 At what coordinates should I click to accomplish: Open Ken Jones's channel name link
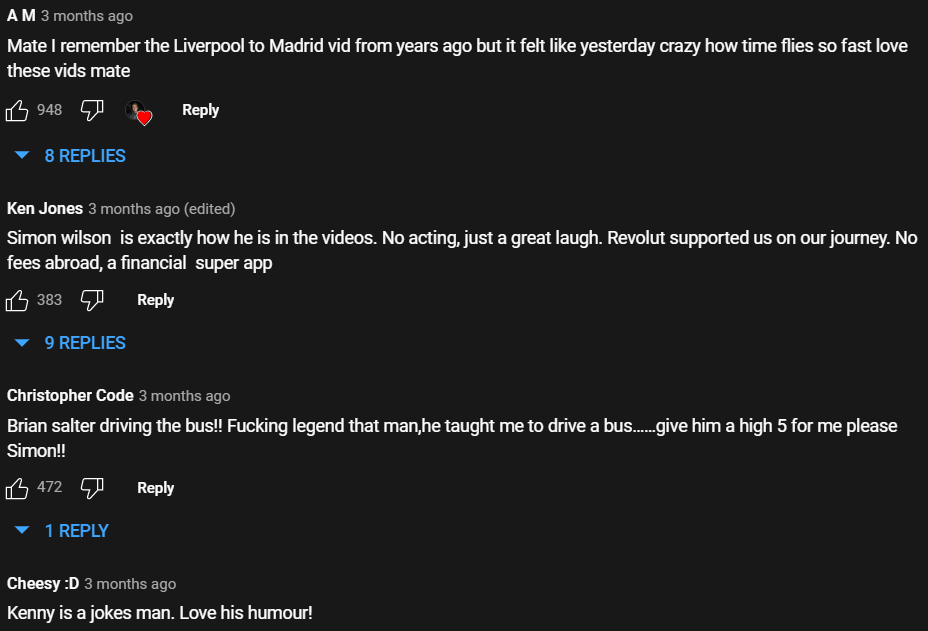coord(45,209)
